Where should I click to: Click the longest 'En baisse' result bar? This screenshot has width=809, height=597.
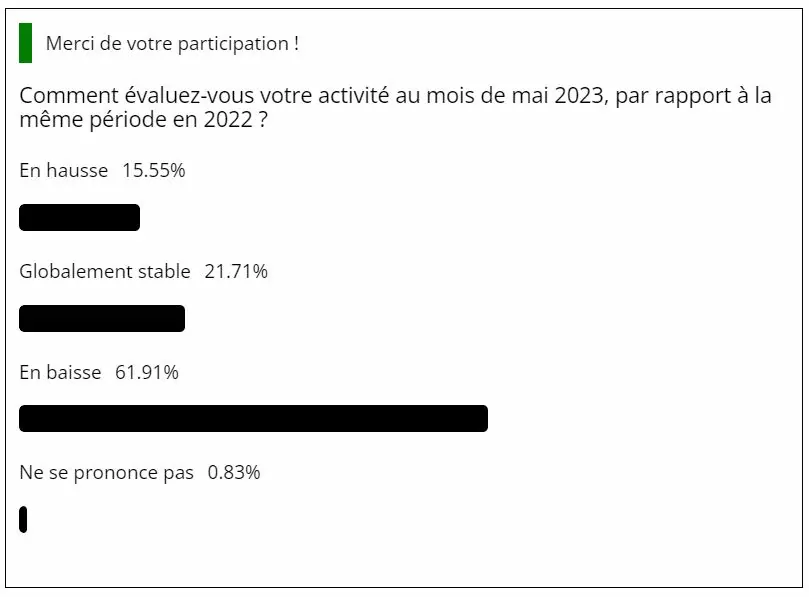(x=253, y=418)
